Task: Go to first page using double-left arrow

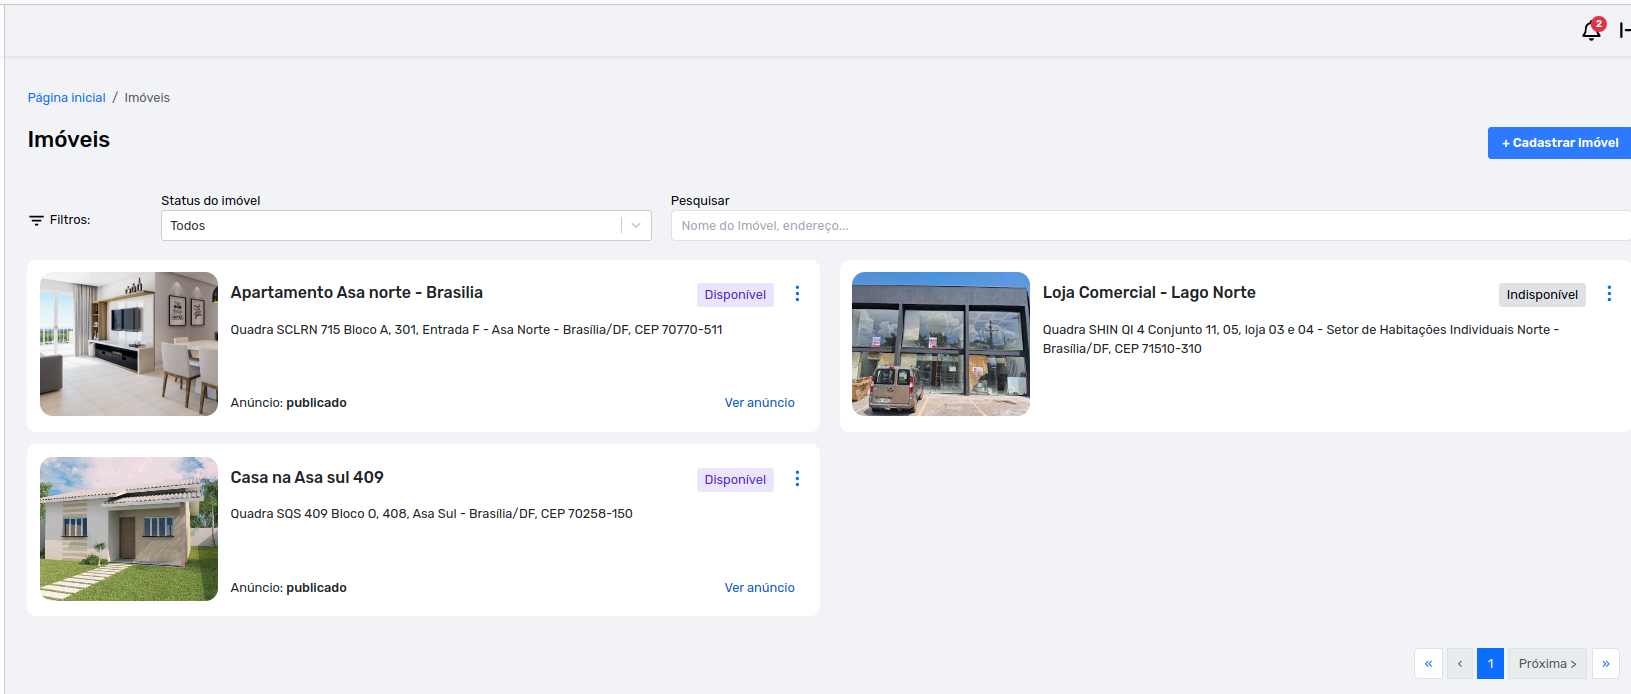Action: pos(1428,664)
